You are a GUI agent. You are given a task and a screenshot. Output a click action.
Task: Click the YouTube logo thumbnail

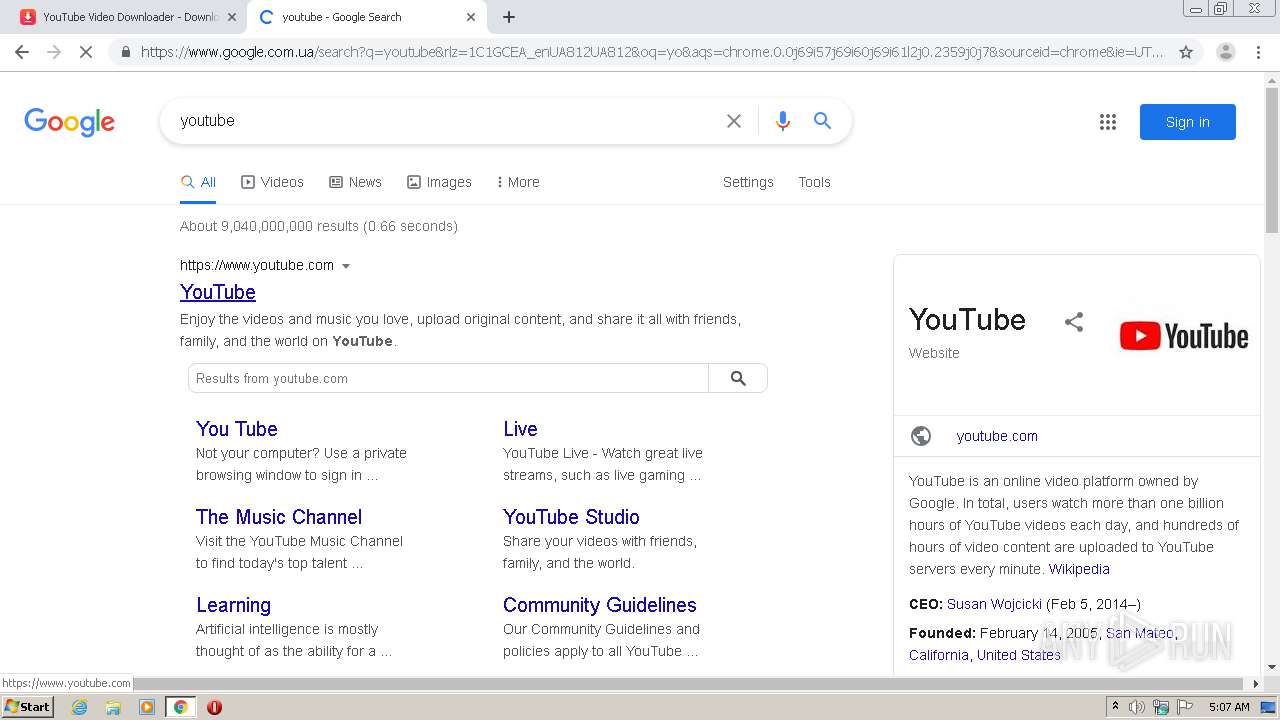pos(1184,336)
